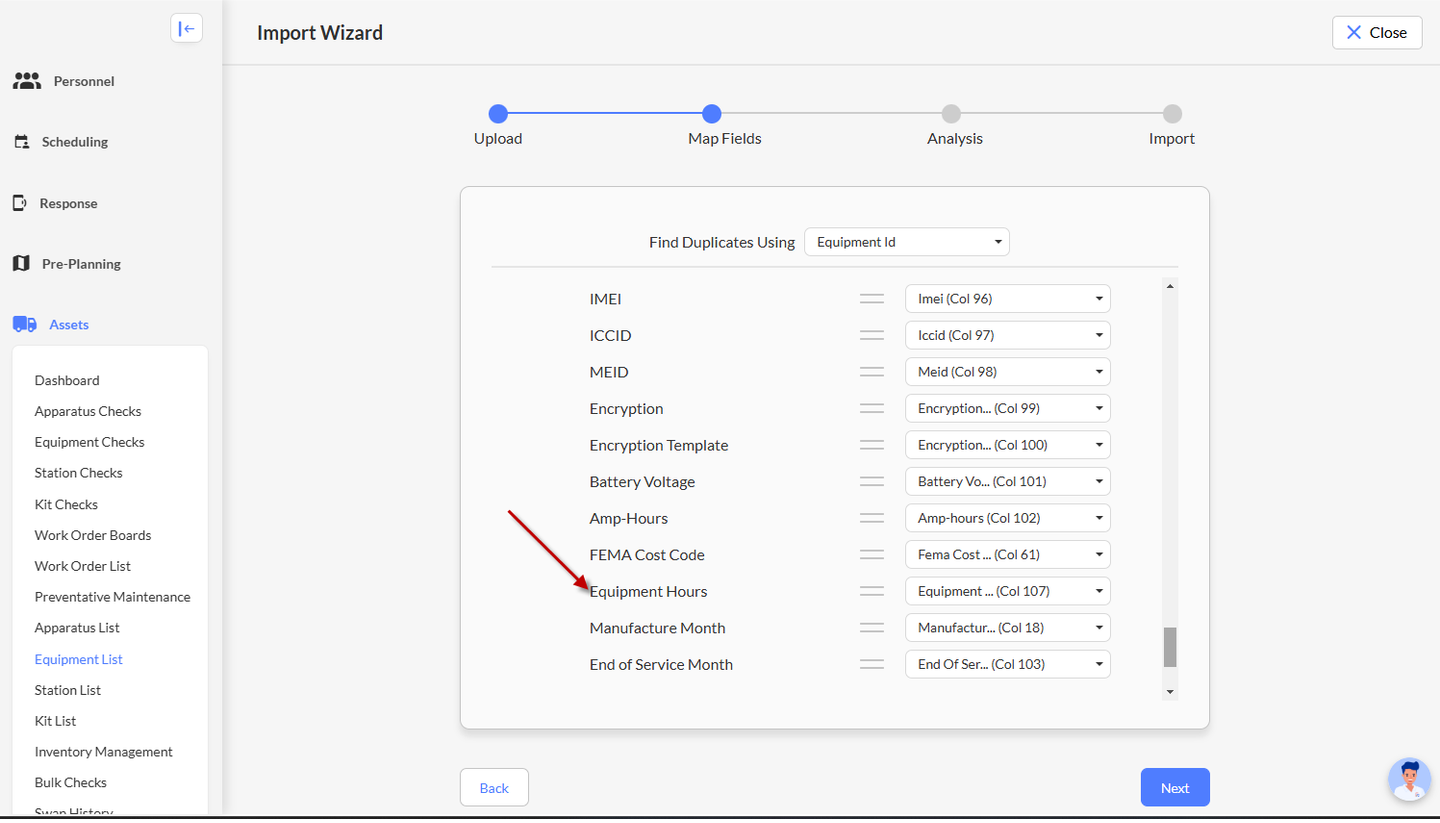
Task: Click the field list scrollbar thumb
Action: [x=1170, y=647]
